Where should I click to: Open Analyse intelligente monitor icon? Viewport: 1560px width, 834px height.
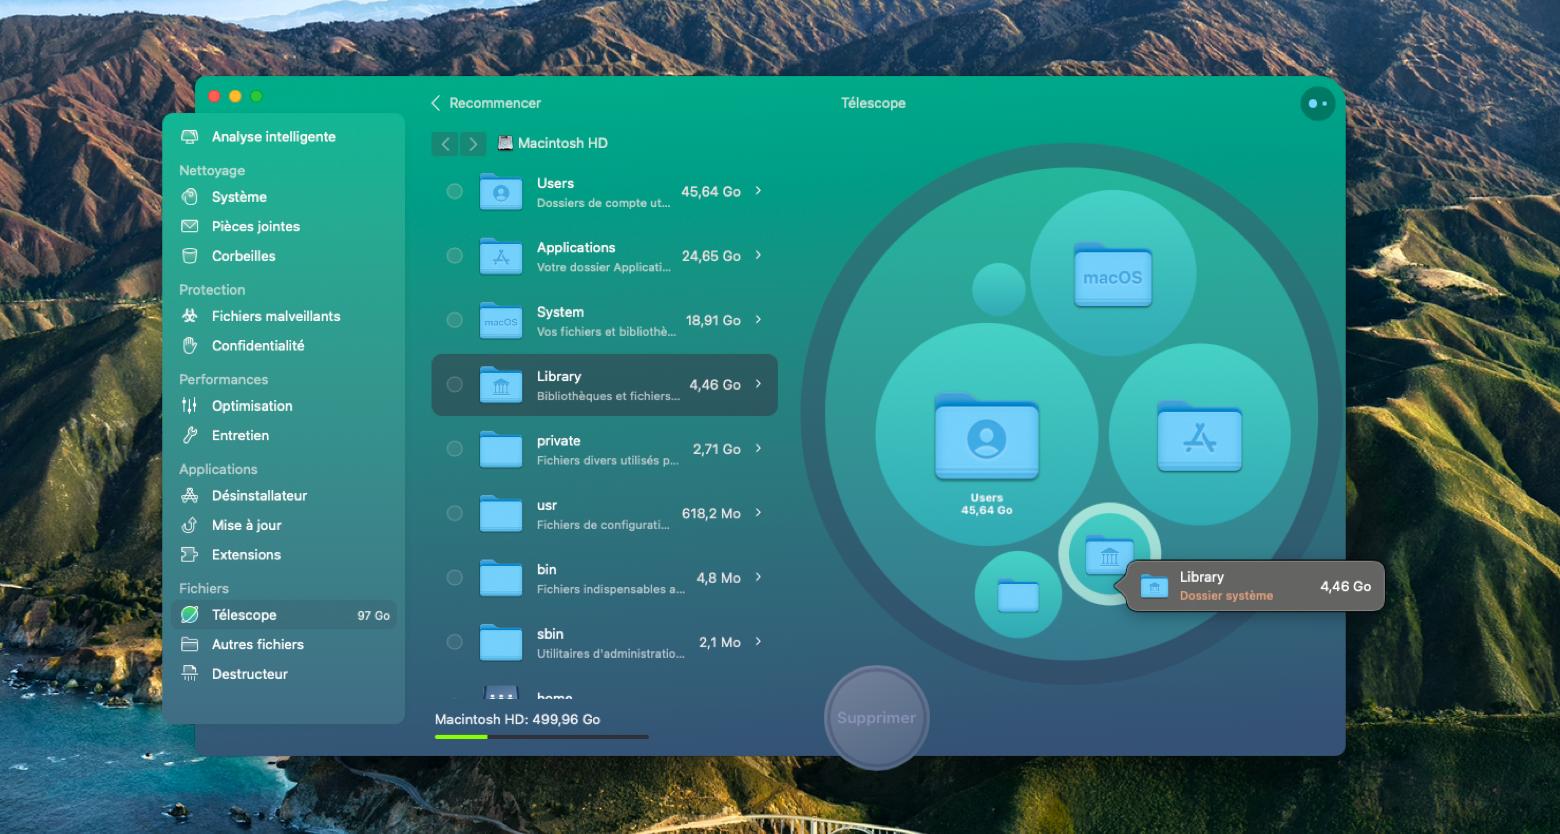click(x=189, y=137)
